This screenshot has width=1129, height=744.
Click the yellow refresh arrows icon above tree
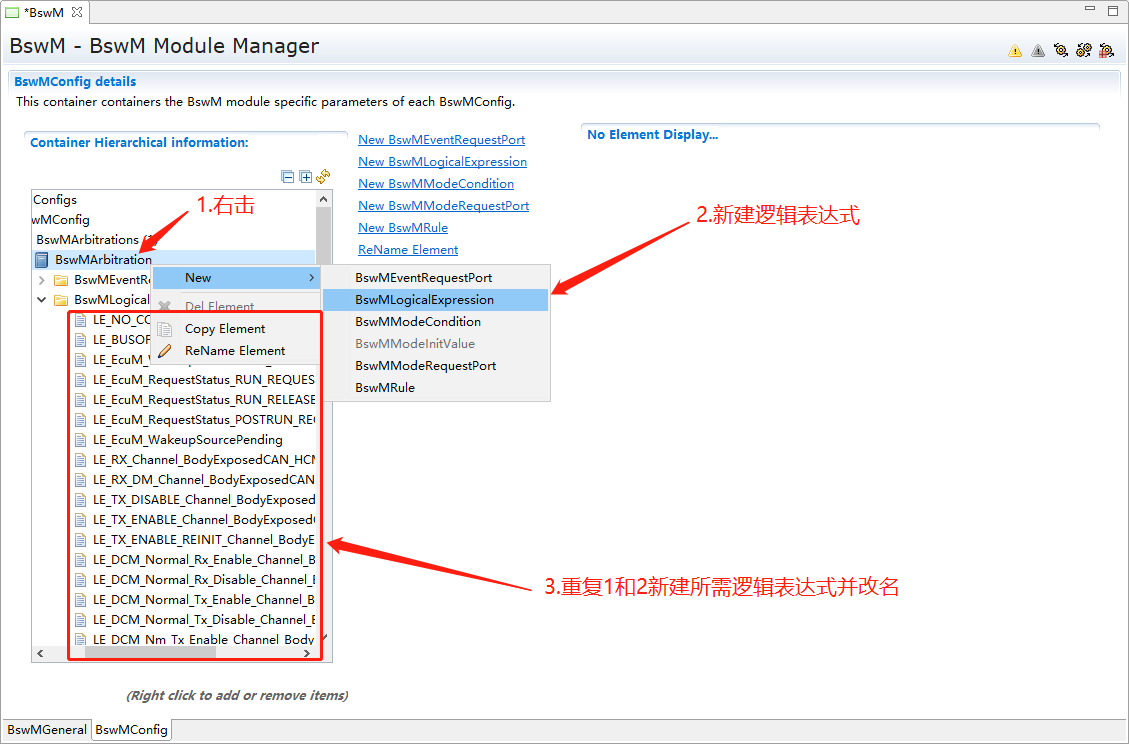click(x=323, y=177)
